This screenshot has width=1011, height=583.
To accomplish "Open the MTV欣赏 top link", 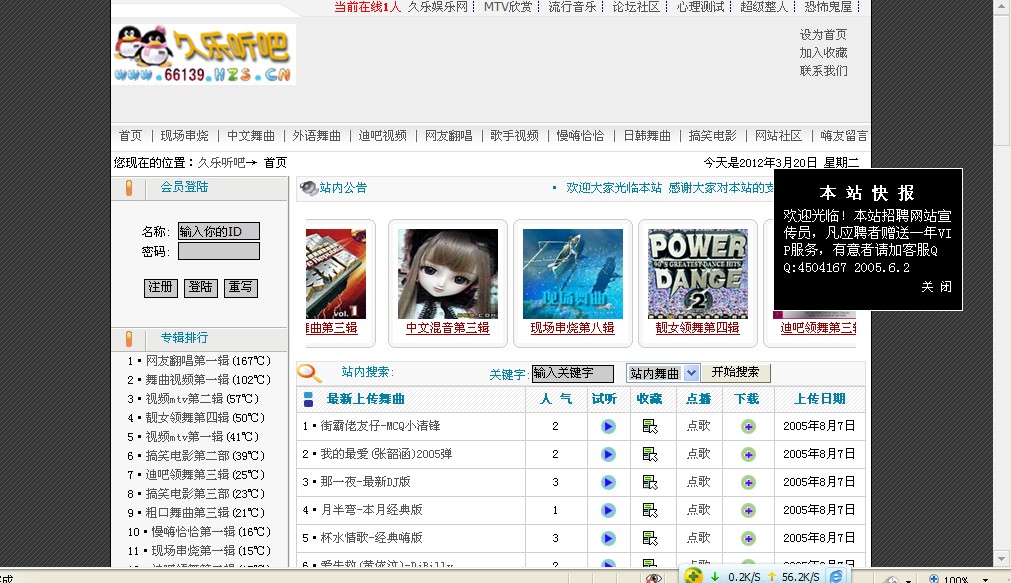I will [x=508, y=7].
